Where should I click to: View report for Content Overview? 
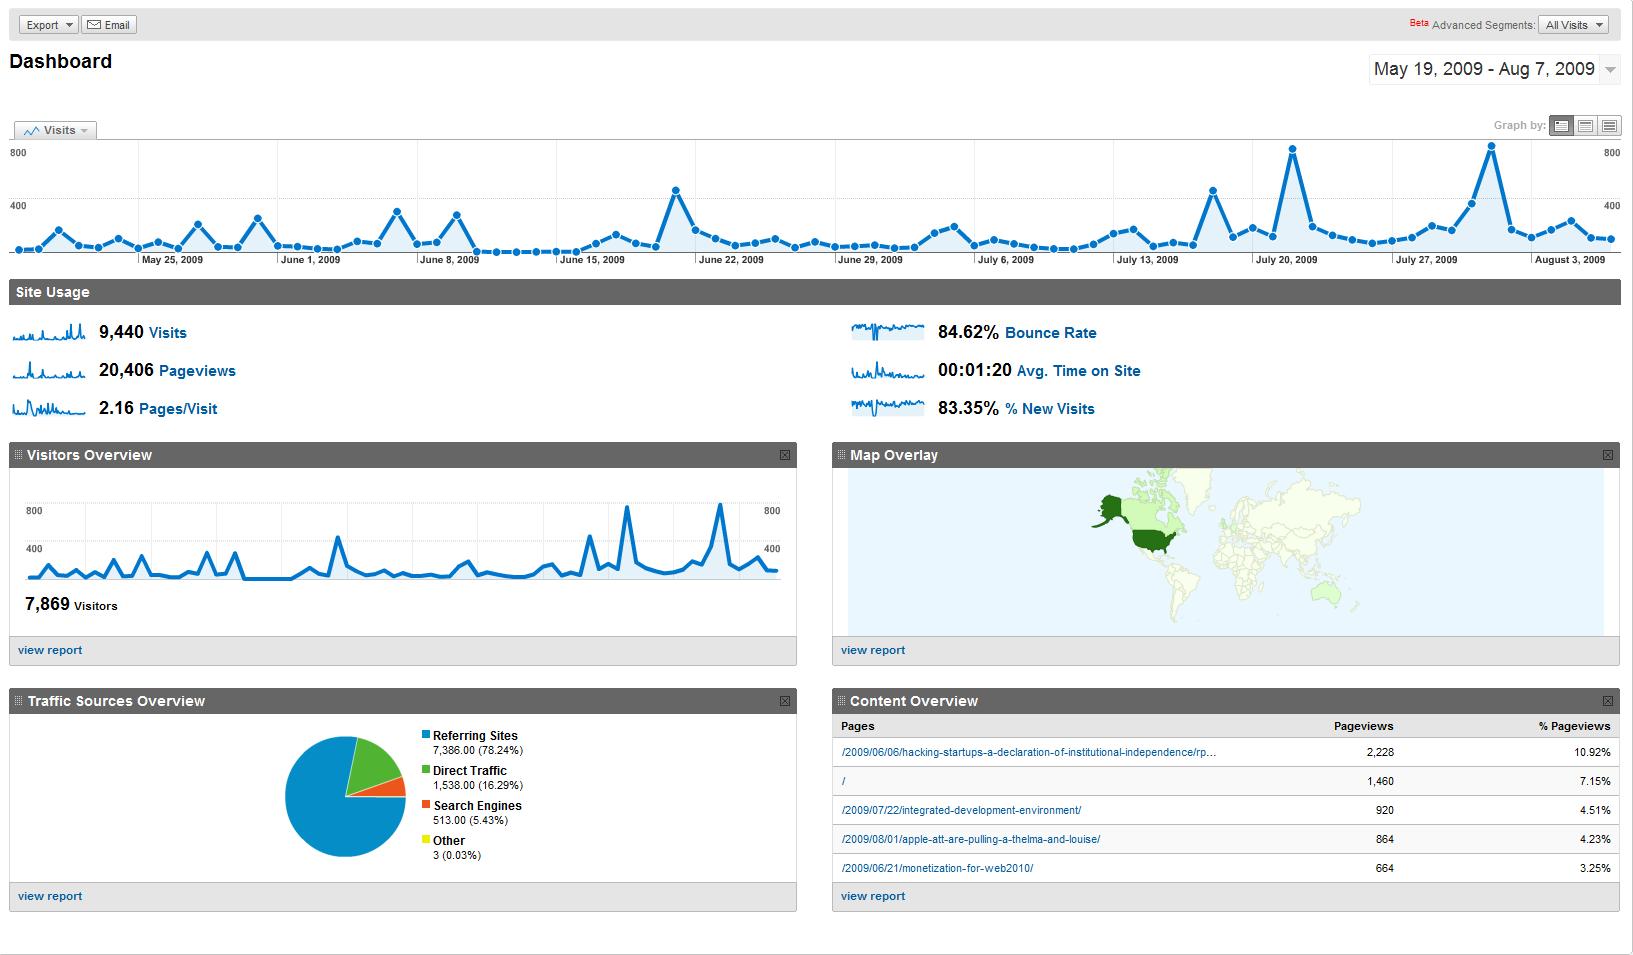tap(873, 896)
